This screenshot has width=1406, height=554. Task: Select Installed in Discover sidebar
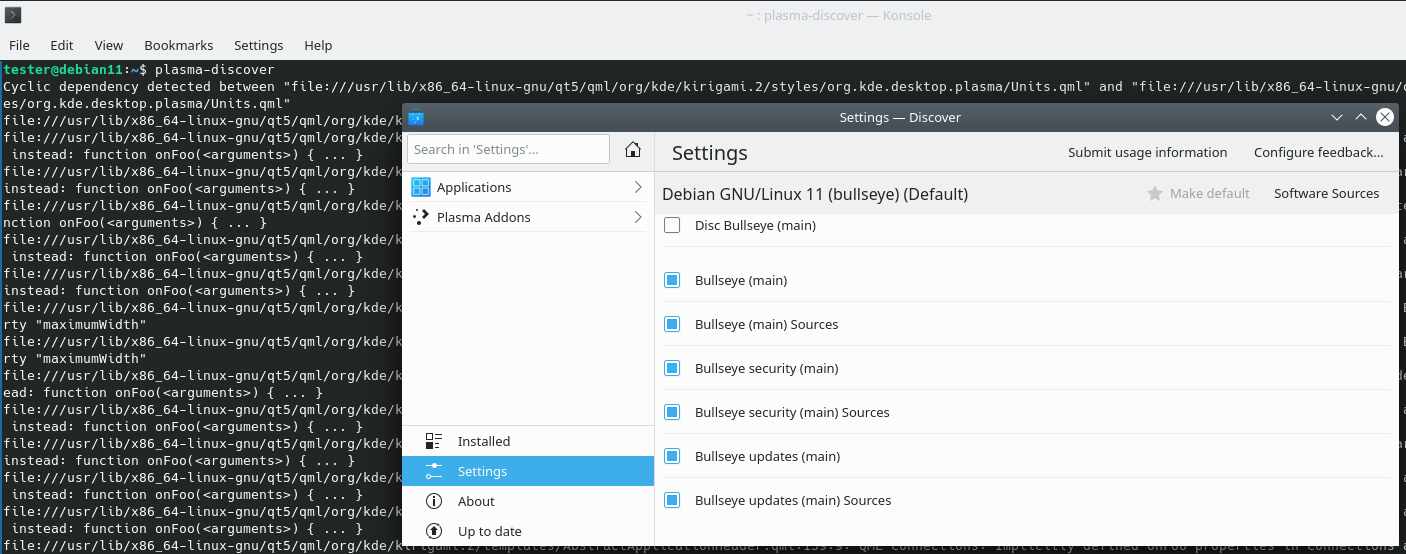point(528,441)
